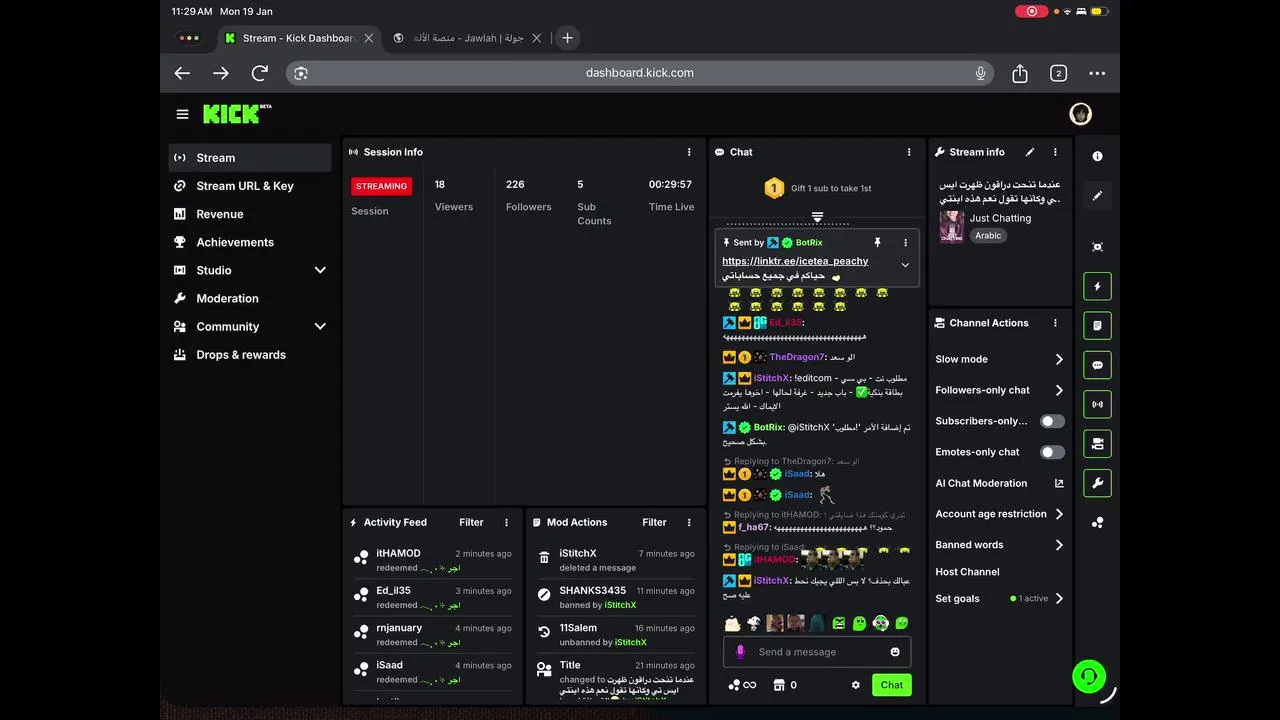The height and width of the screenshot is (720, 1280).
Task: Toggle the chat bubble widget icon in the right rail
Action: [x=1097, y=365]
